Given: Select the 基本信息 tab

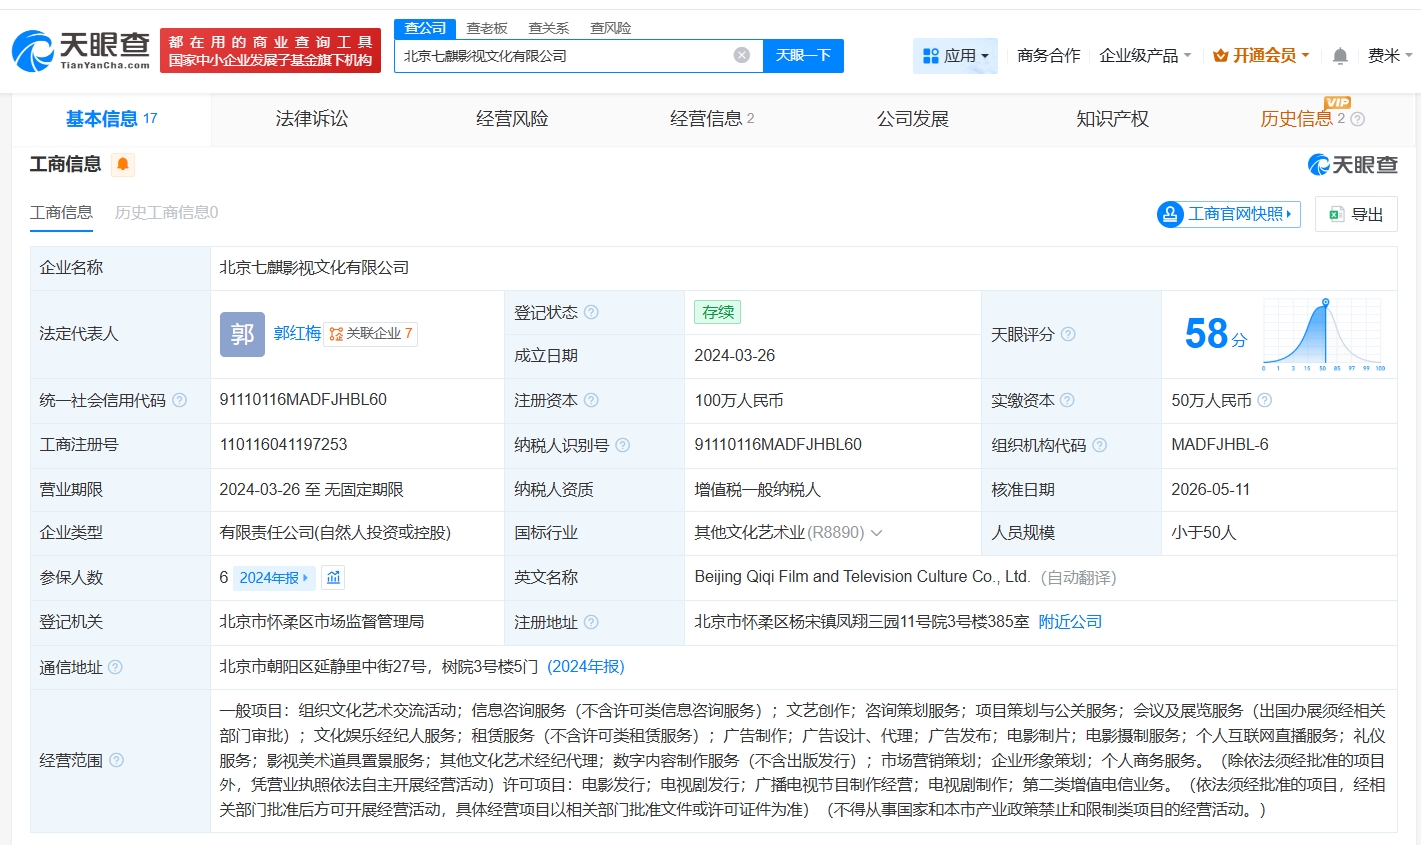Looking at the screenshot, I should click(x=111, y=119).
